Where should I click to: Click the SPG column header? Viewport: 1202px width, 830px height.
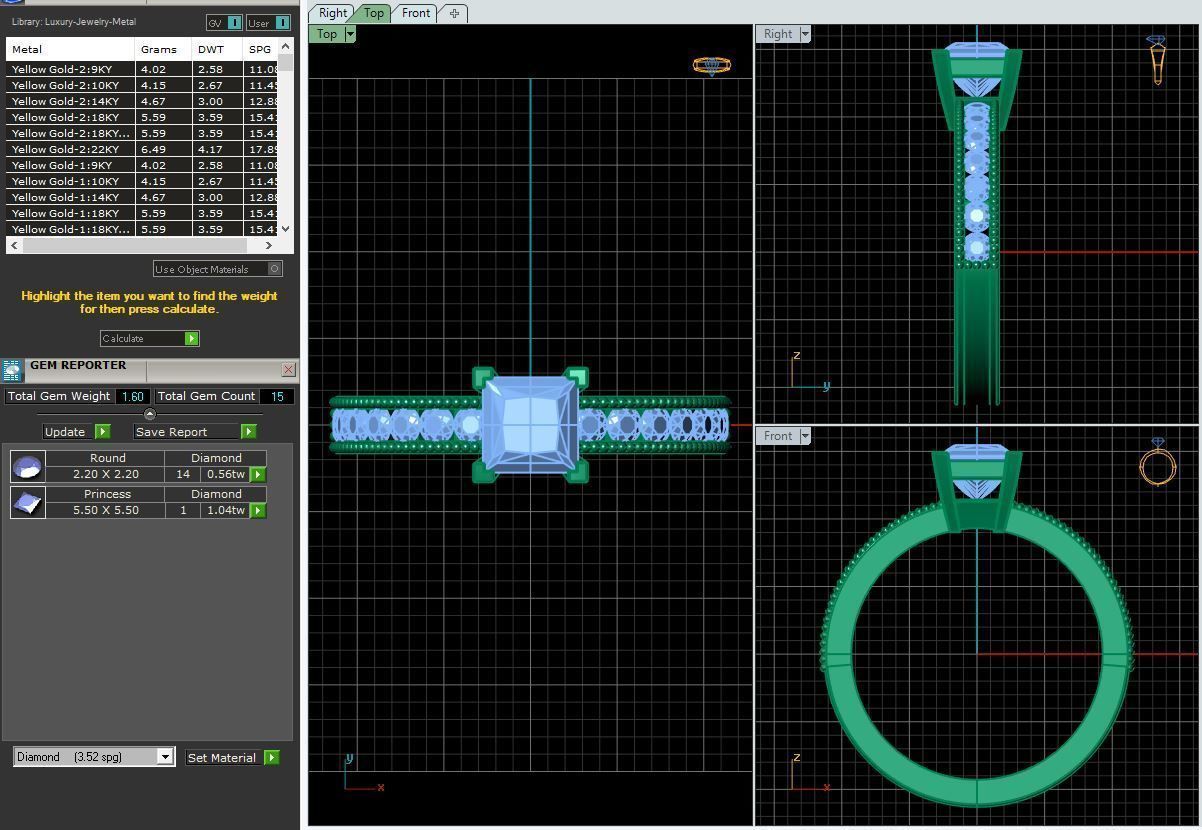point(260,49)
